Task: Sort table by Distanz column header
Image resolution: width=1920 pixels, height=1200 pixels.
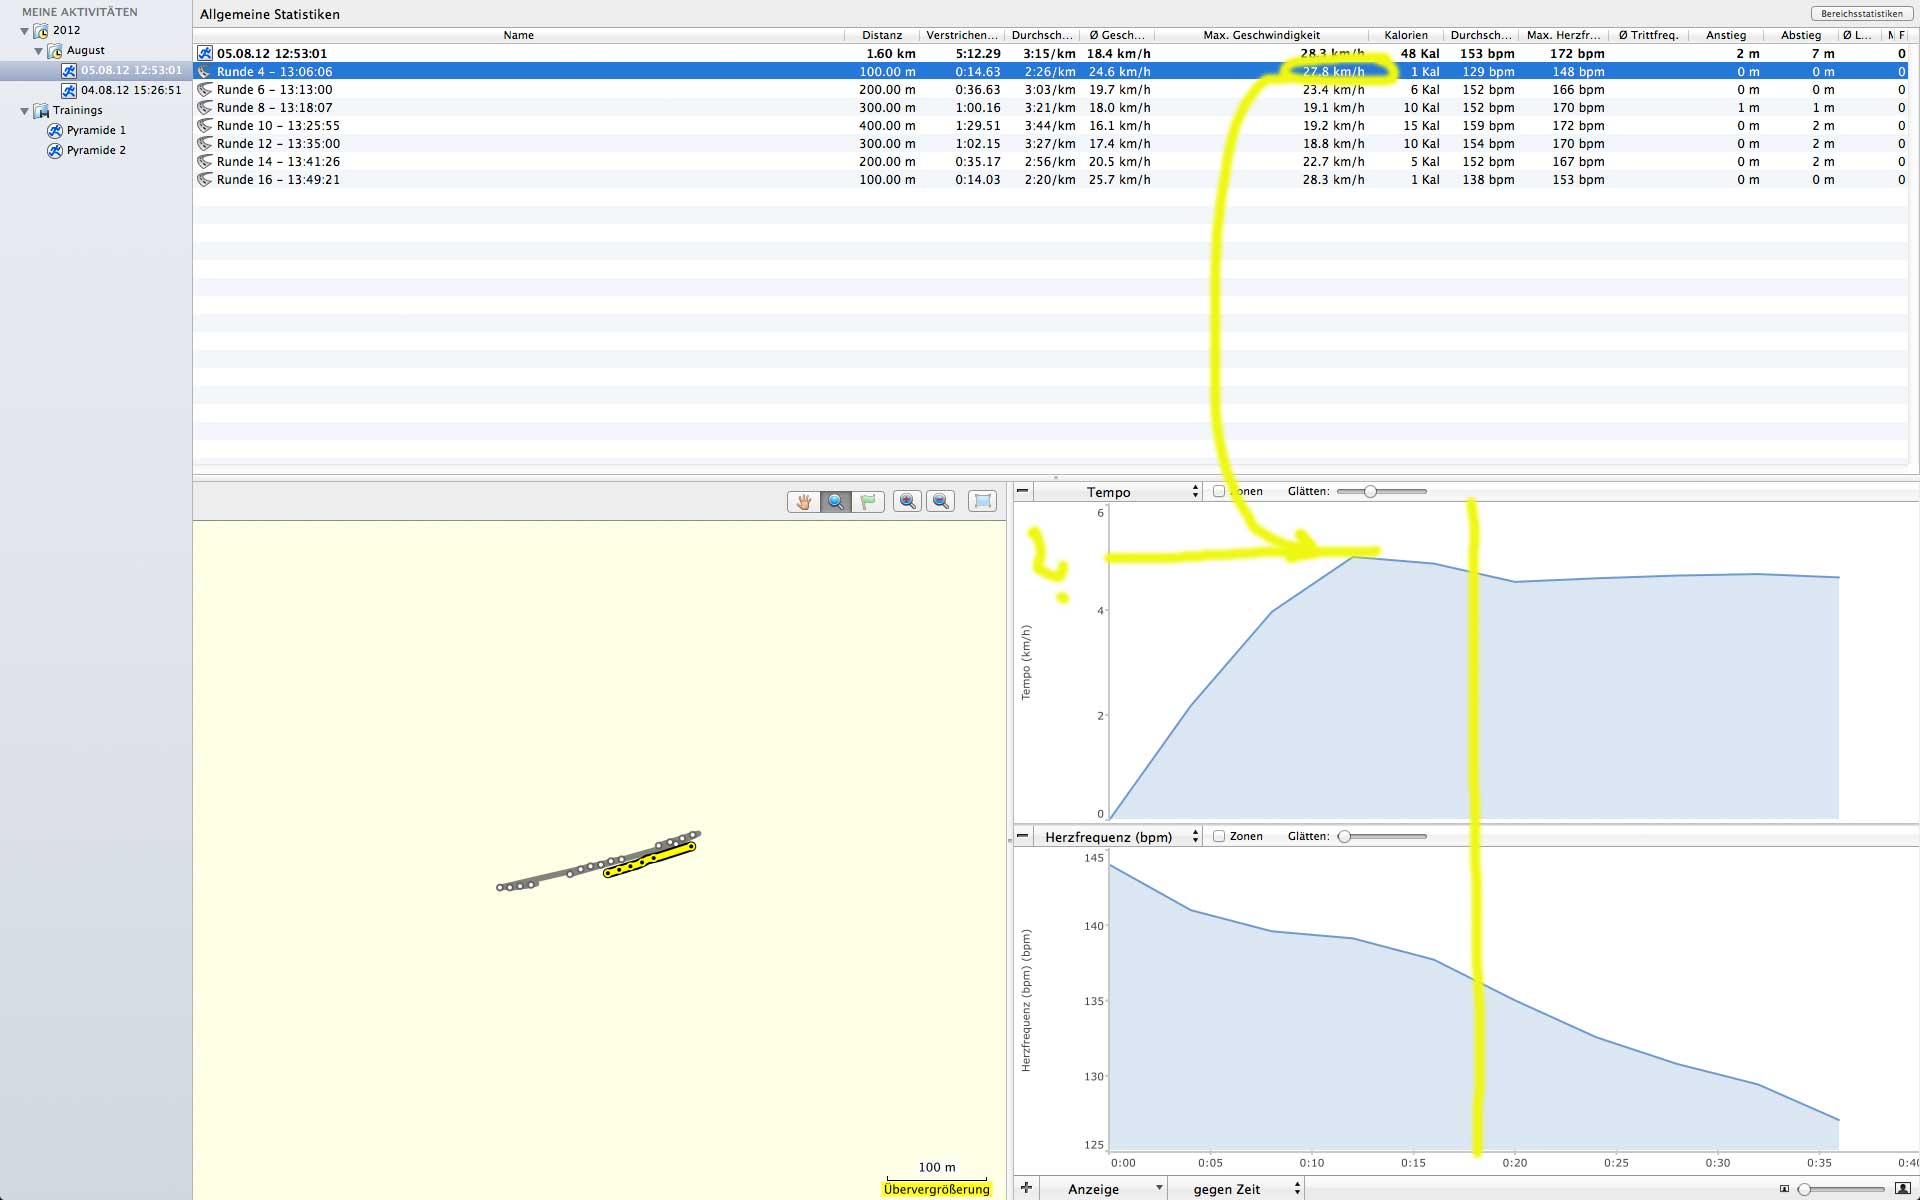Action: point(881,35)
